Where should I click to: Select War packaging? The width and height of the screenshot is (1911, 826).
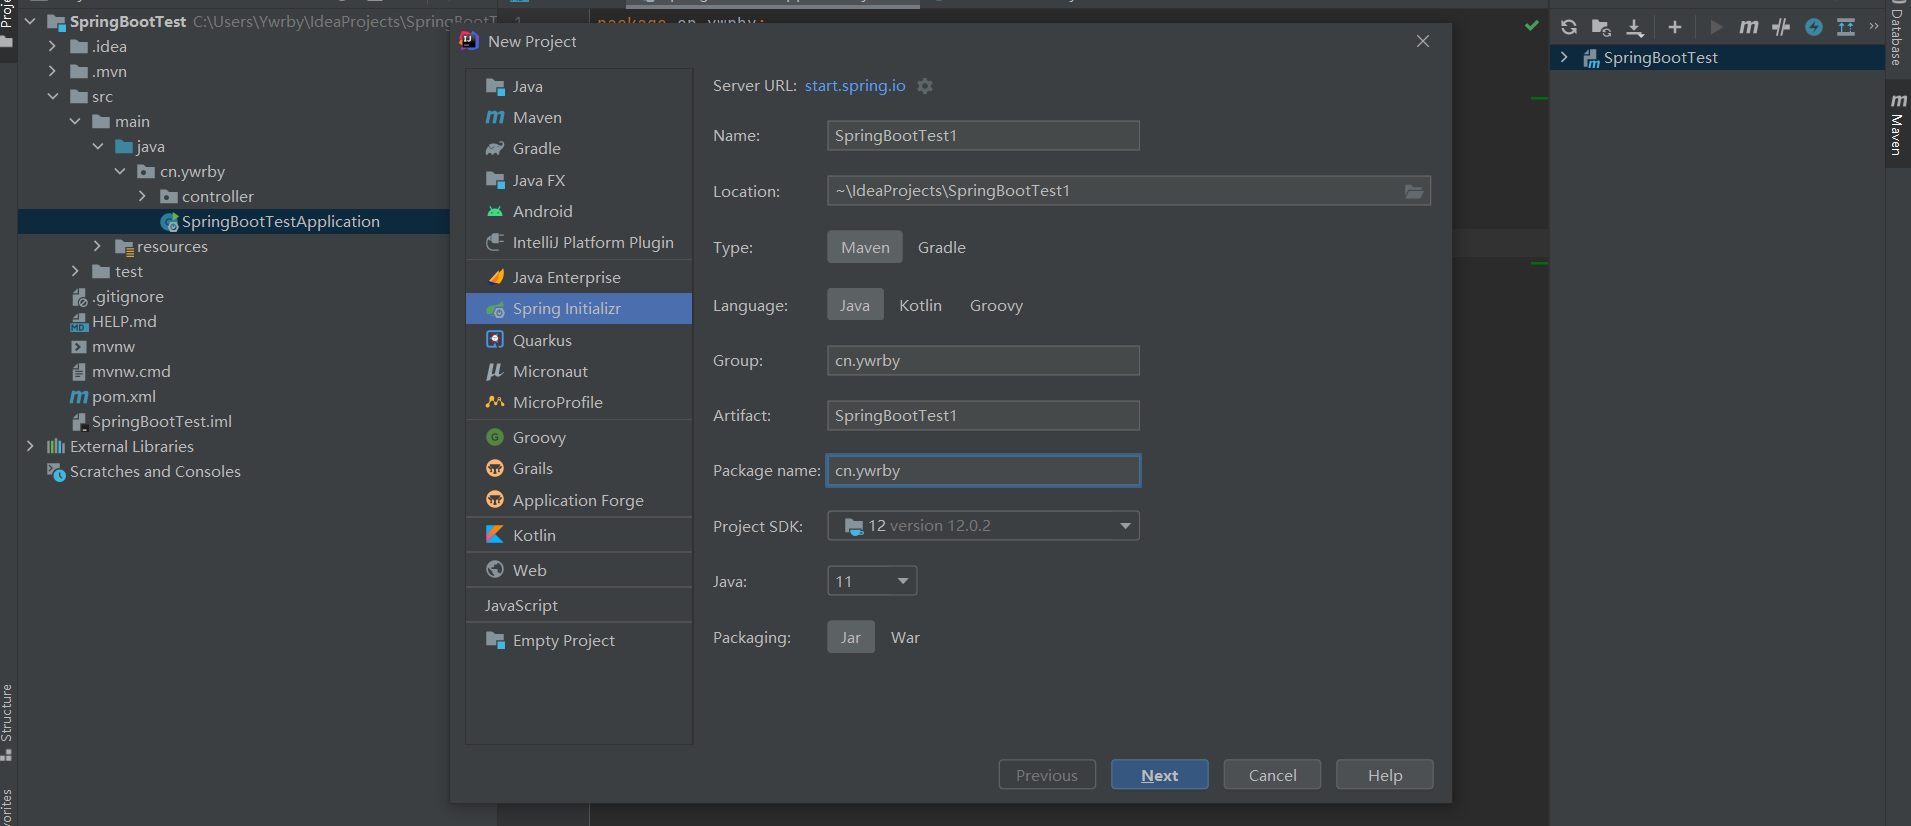[905, 637]
